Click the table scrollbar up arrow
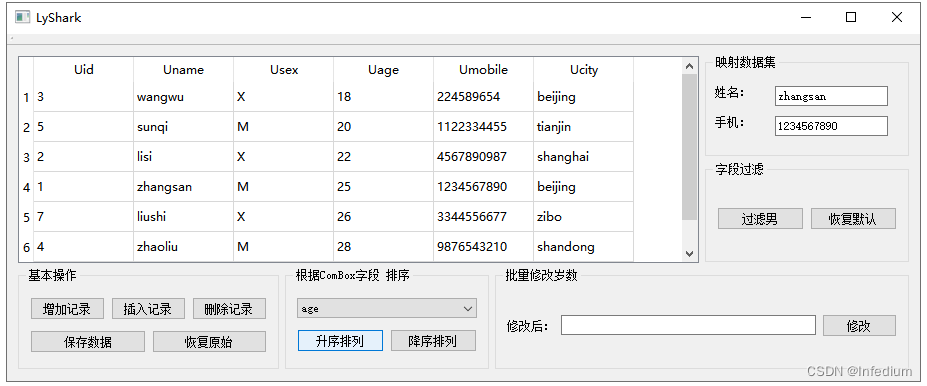This screenshot has width=927, height=386. (689, 66)
